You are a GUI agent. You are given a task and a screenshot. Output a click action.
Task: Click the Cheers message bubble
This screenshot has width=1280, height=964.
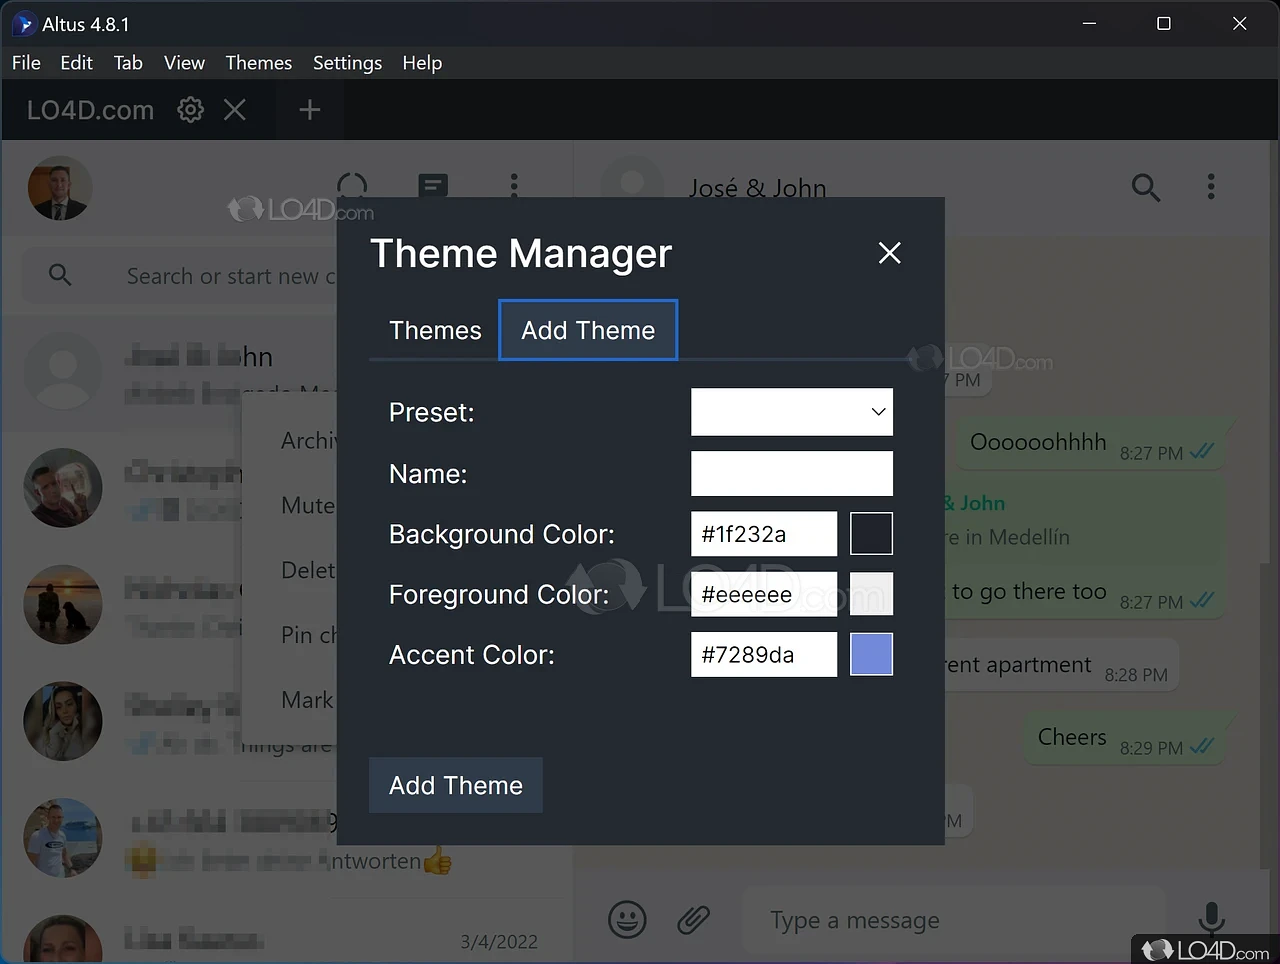(1124, 740)
